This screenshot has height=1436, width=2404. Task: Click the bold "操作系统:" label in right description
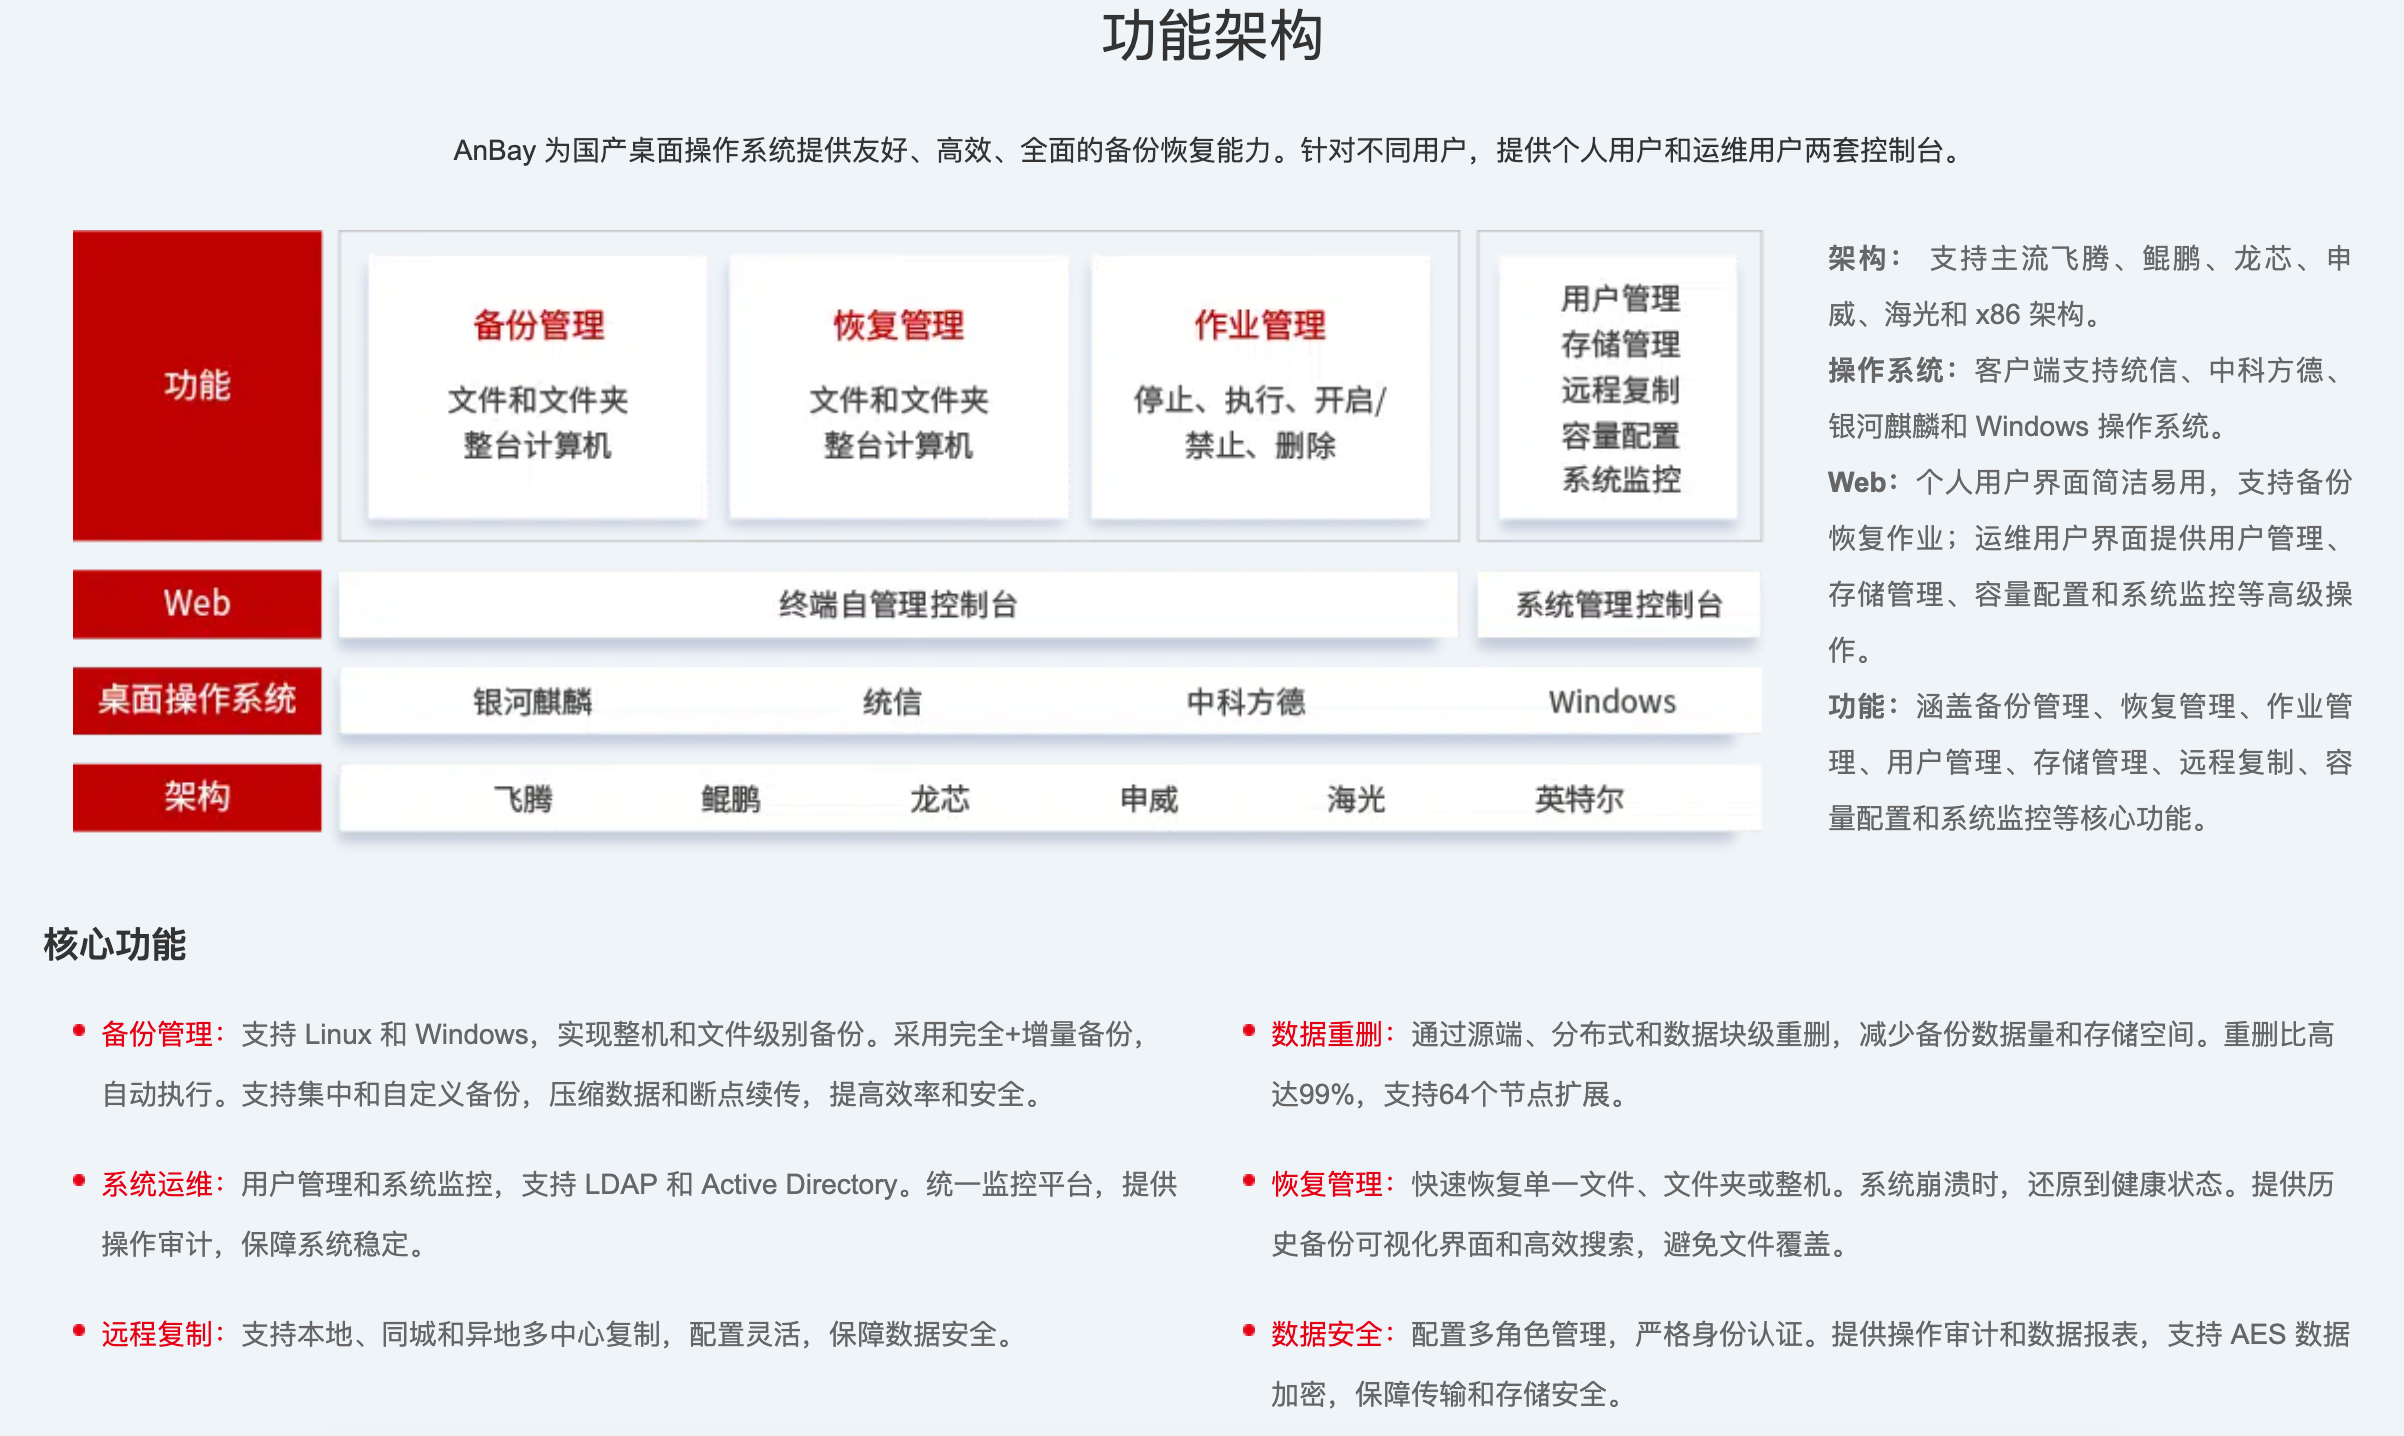click(1893, 371)
